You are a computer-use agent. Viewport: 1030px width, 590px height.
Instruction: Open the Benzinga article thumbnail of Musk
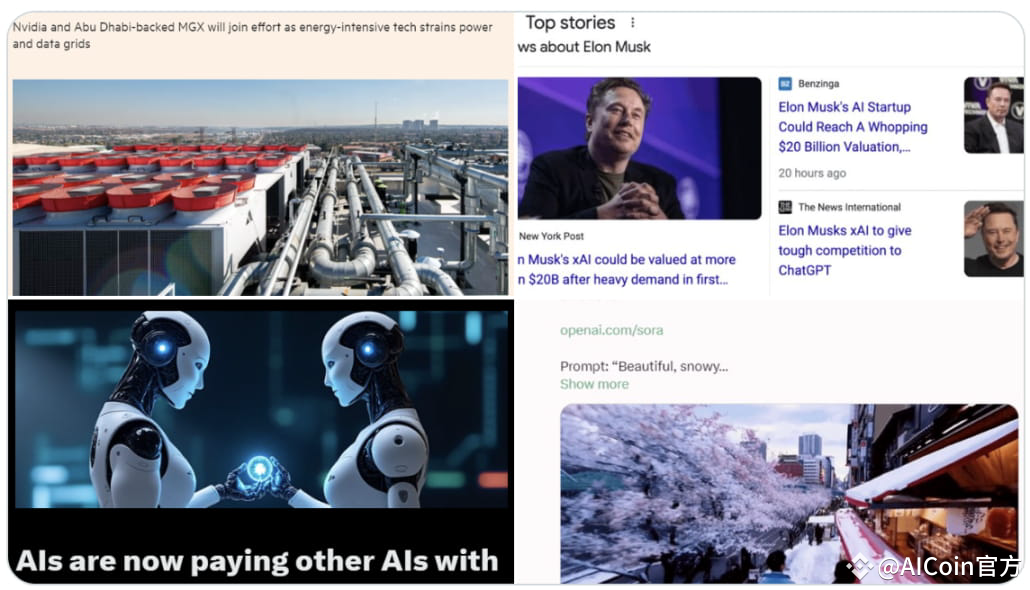[x=993, y=115]
